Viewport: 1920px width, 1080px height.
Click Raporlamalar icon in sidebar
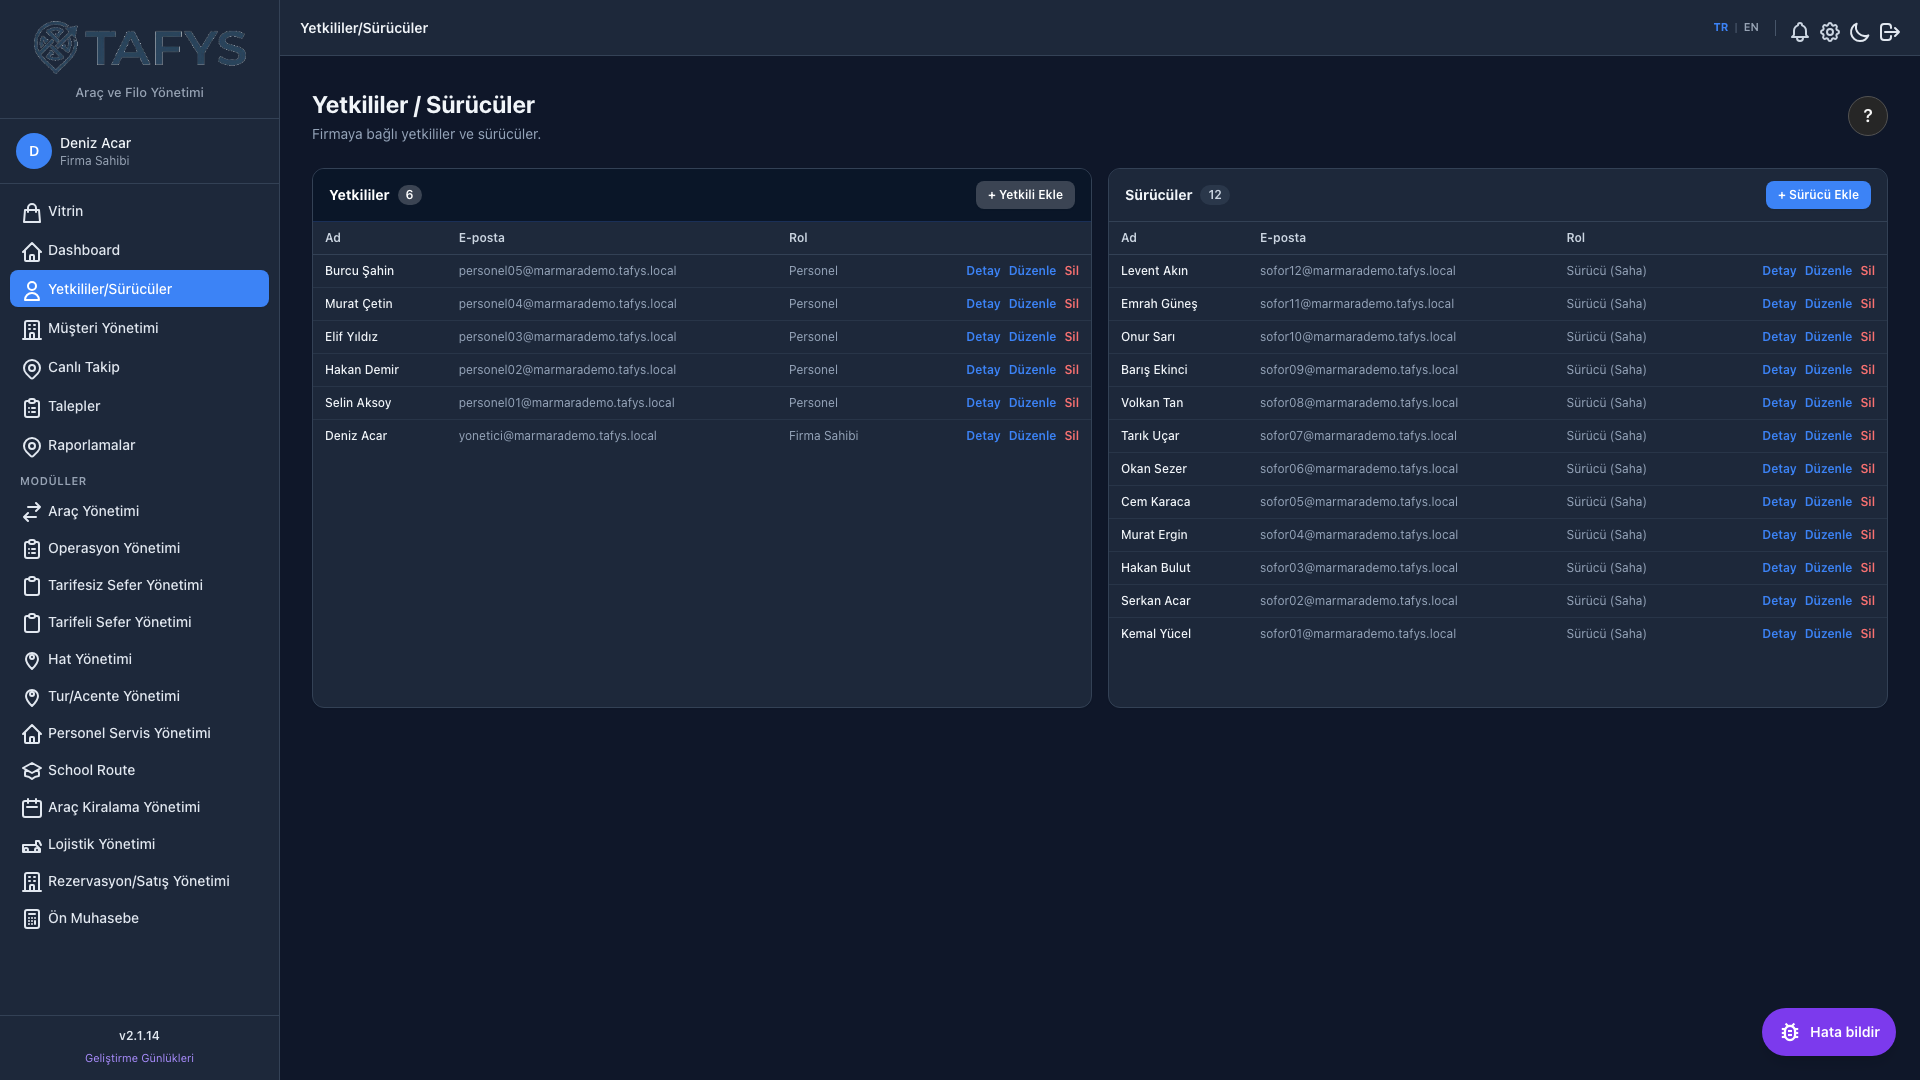pyautogui.click(x=32, y=446)
